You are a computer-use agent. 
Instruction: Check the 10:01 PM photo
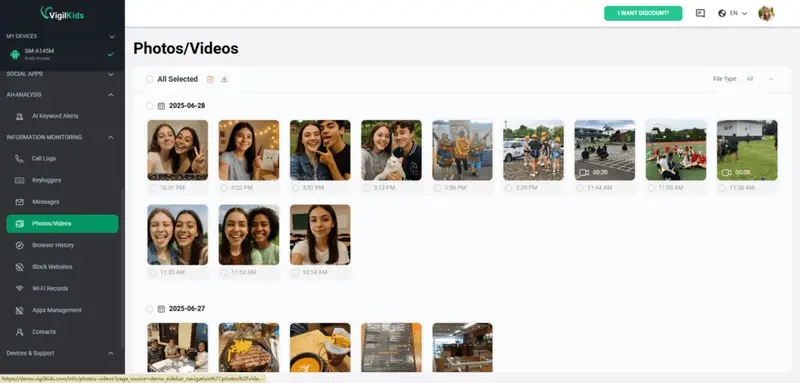coord(153,188)
